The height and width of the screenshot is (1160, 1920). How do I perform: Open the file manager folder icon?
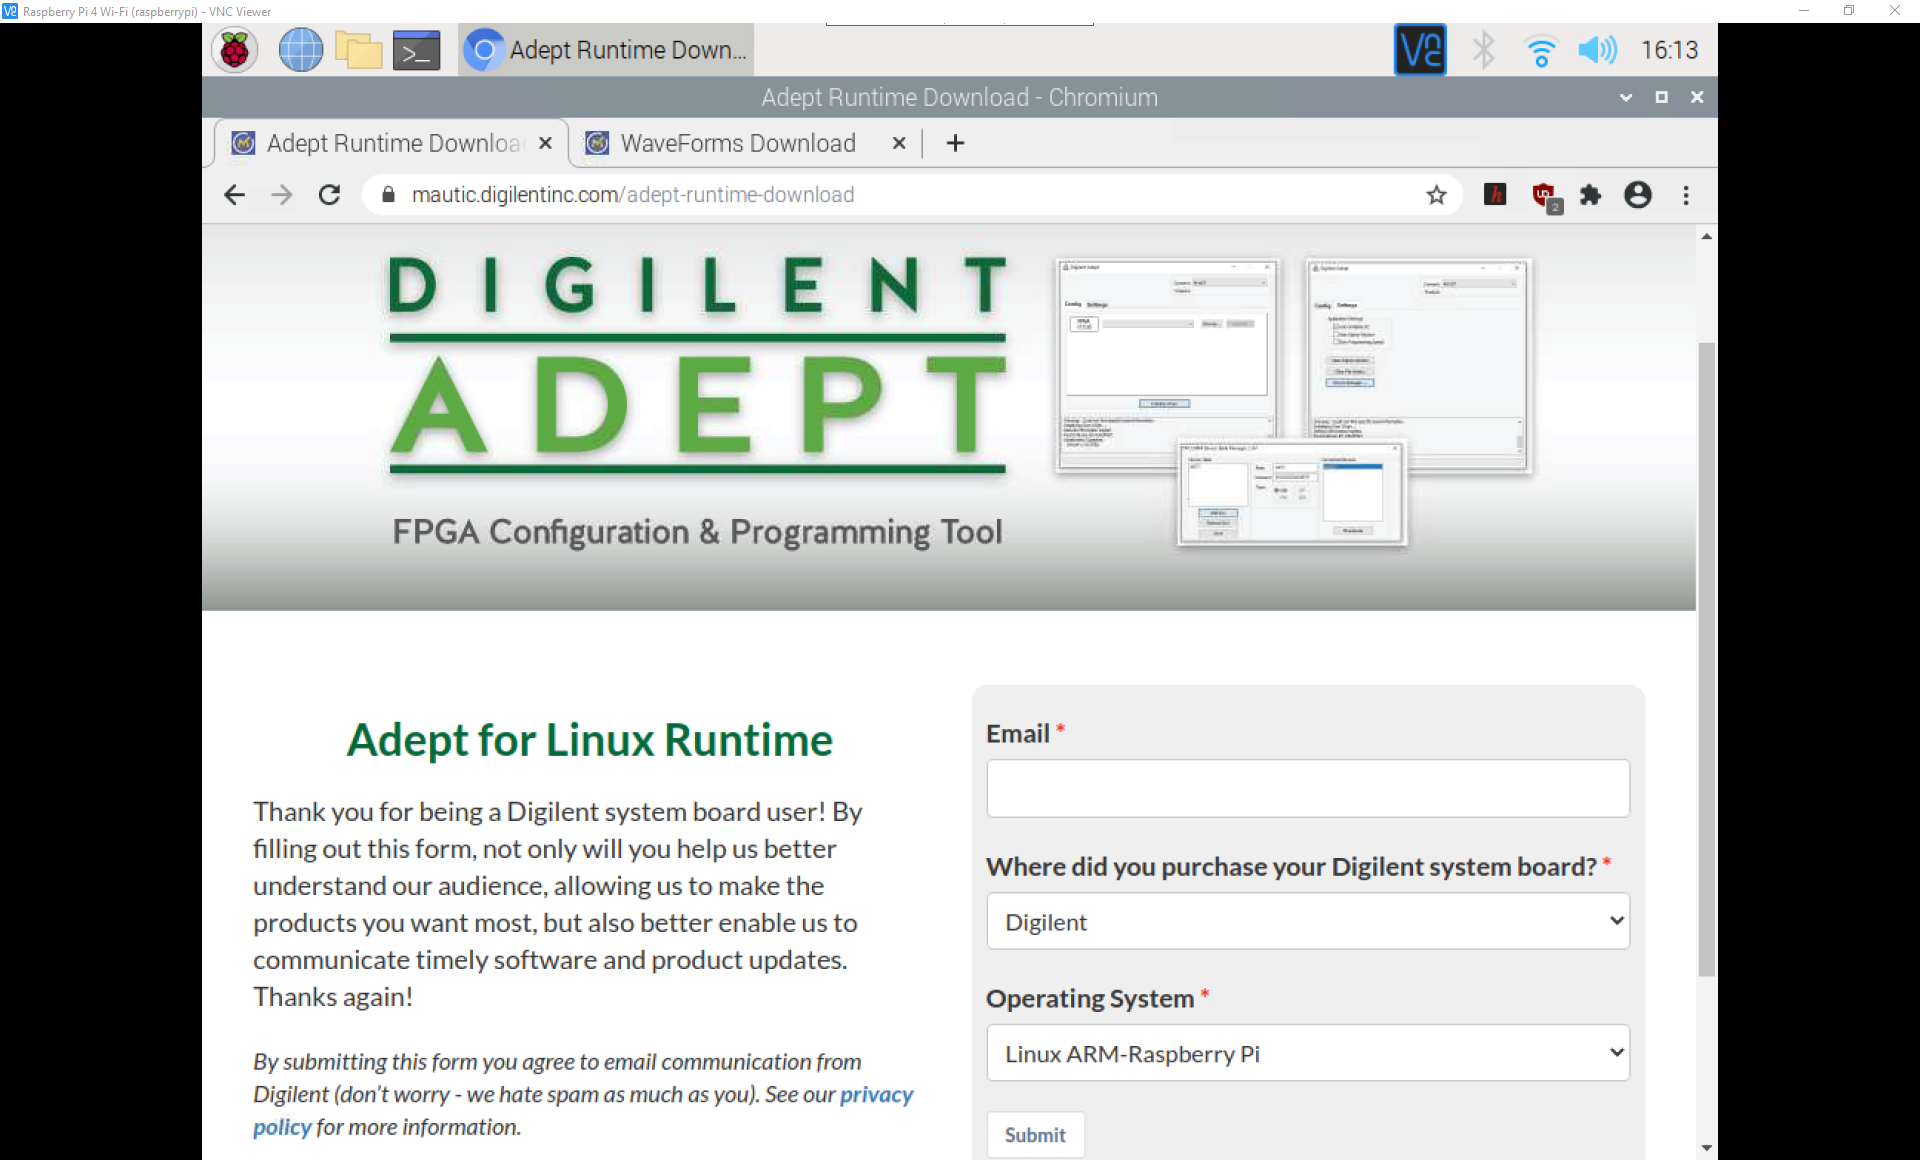358,50
